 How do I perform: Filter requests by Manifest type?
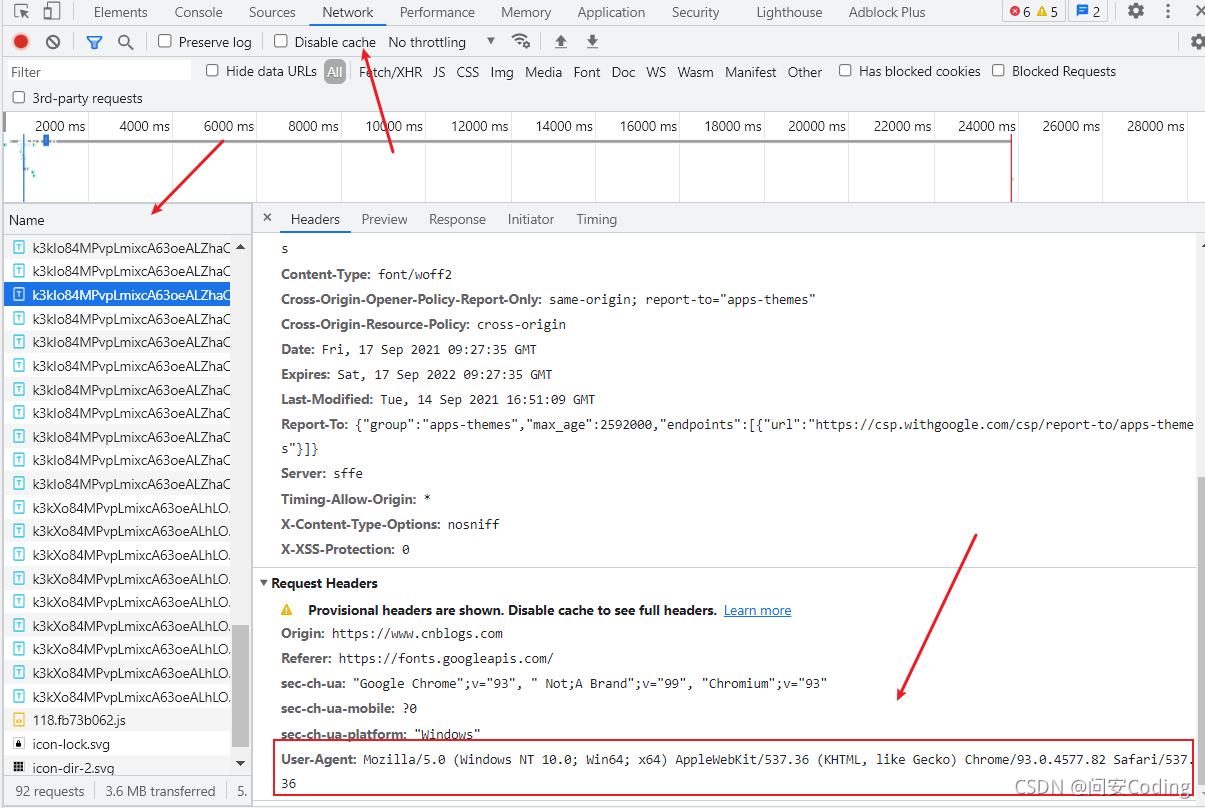pyautogui.click(x=750, y=71)
